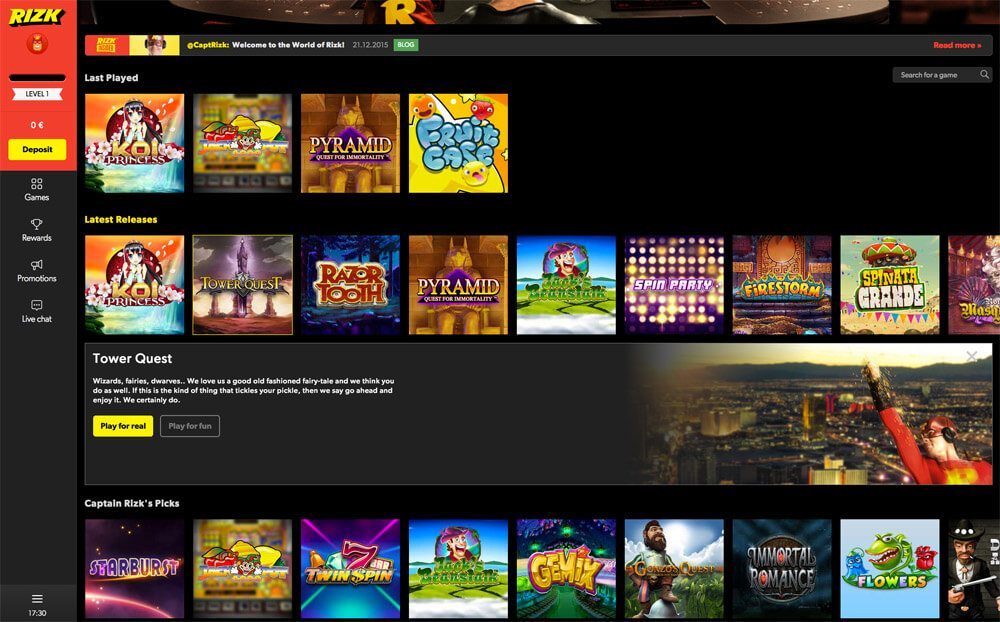Start a Live chat from the sidebar

click(x=37, y=311)
